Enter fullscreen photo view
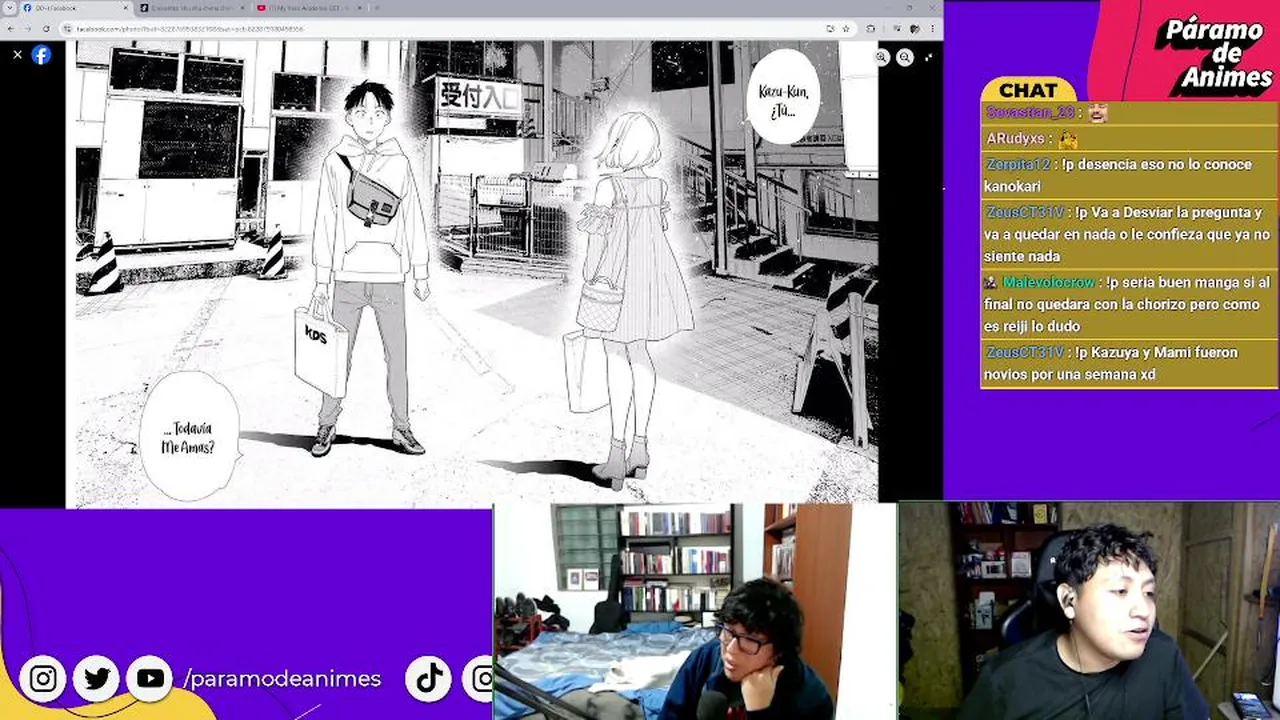This screenshot has height=720, width=1280. [x=929, y=58]
